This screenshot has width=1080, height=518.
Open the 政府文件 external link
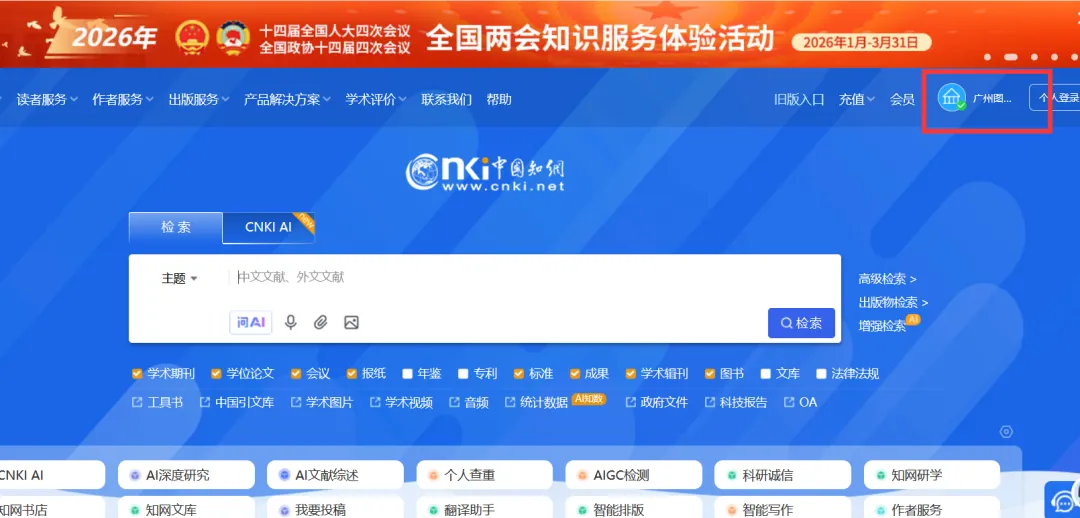pyautogui.click(x=656, y=402)
